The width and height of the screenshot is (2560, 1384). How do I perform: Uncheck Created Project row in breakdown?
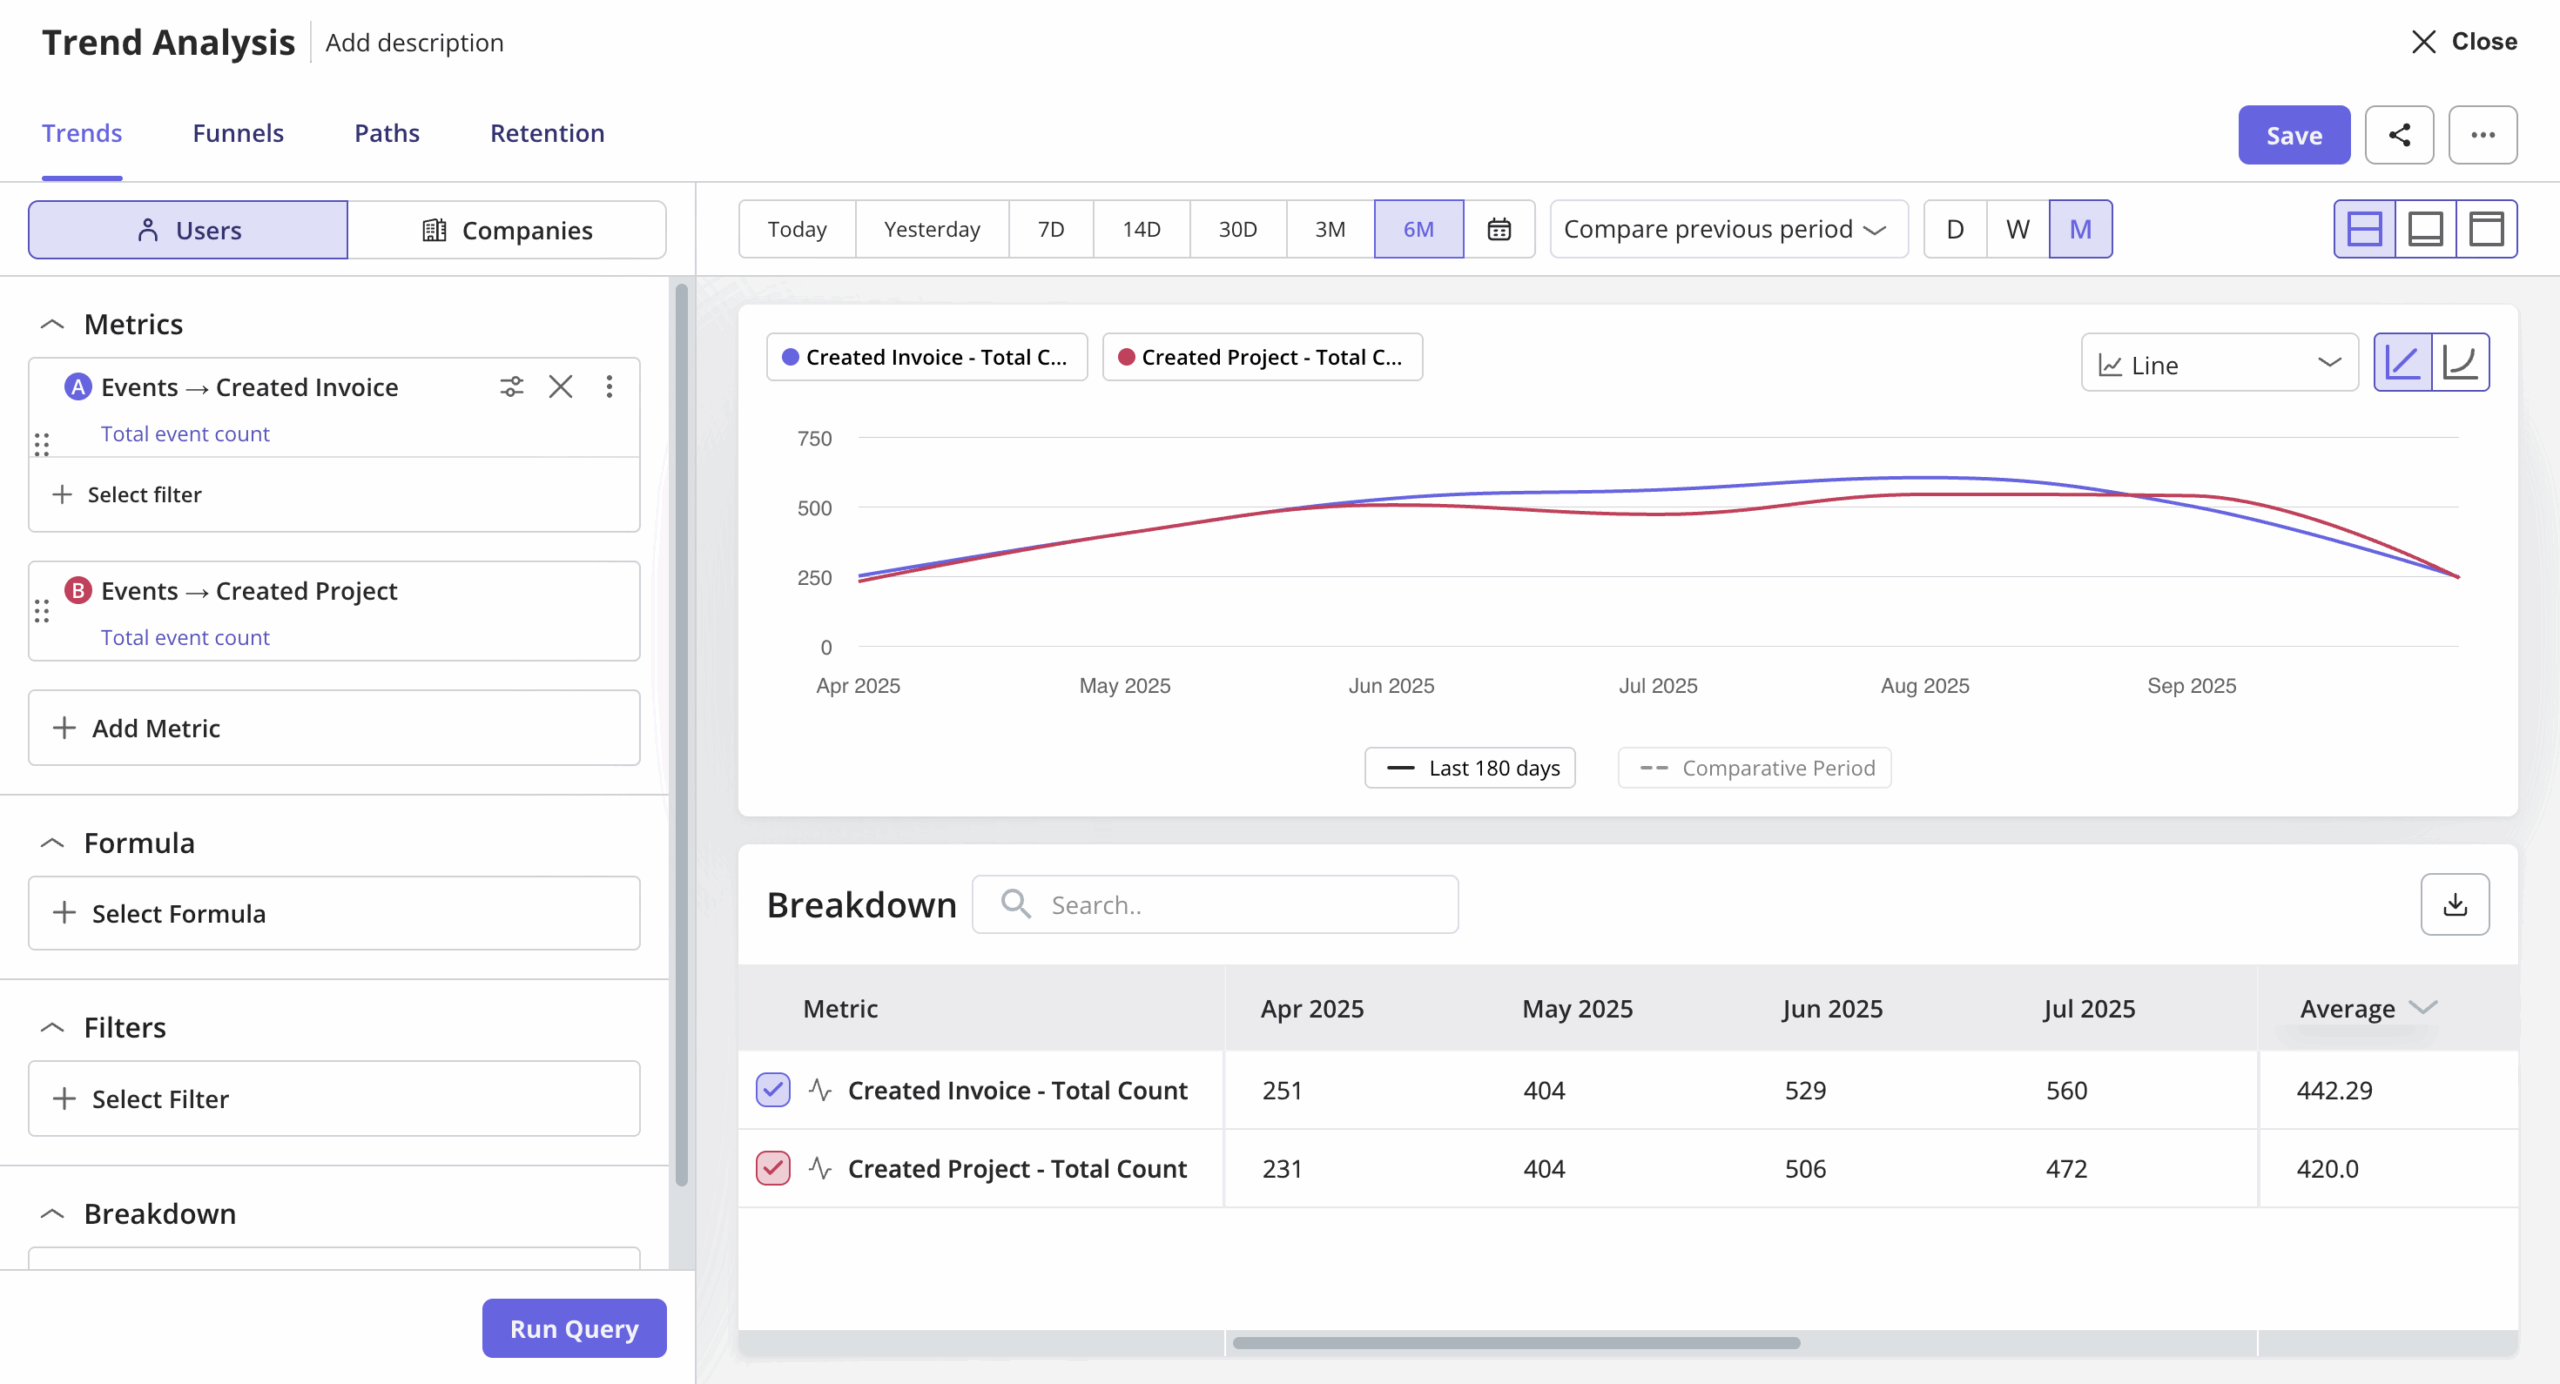772,1168
